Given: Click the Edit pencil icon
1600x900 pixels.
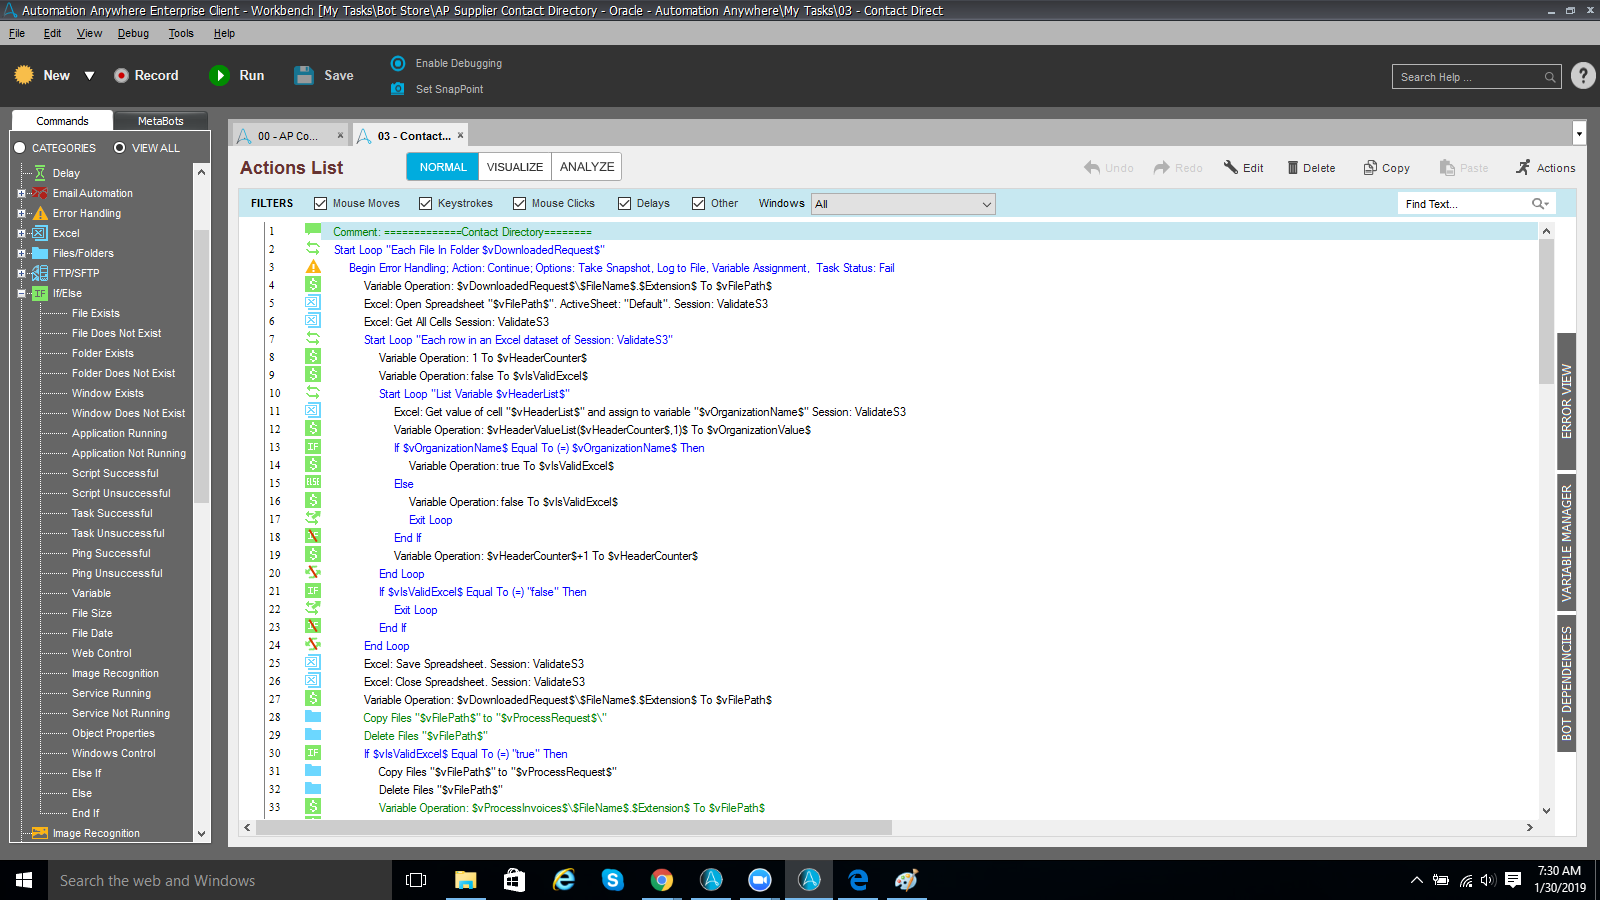Looking at the screenshot, I should pyautogui.click(x=1231, y=167).
